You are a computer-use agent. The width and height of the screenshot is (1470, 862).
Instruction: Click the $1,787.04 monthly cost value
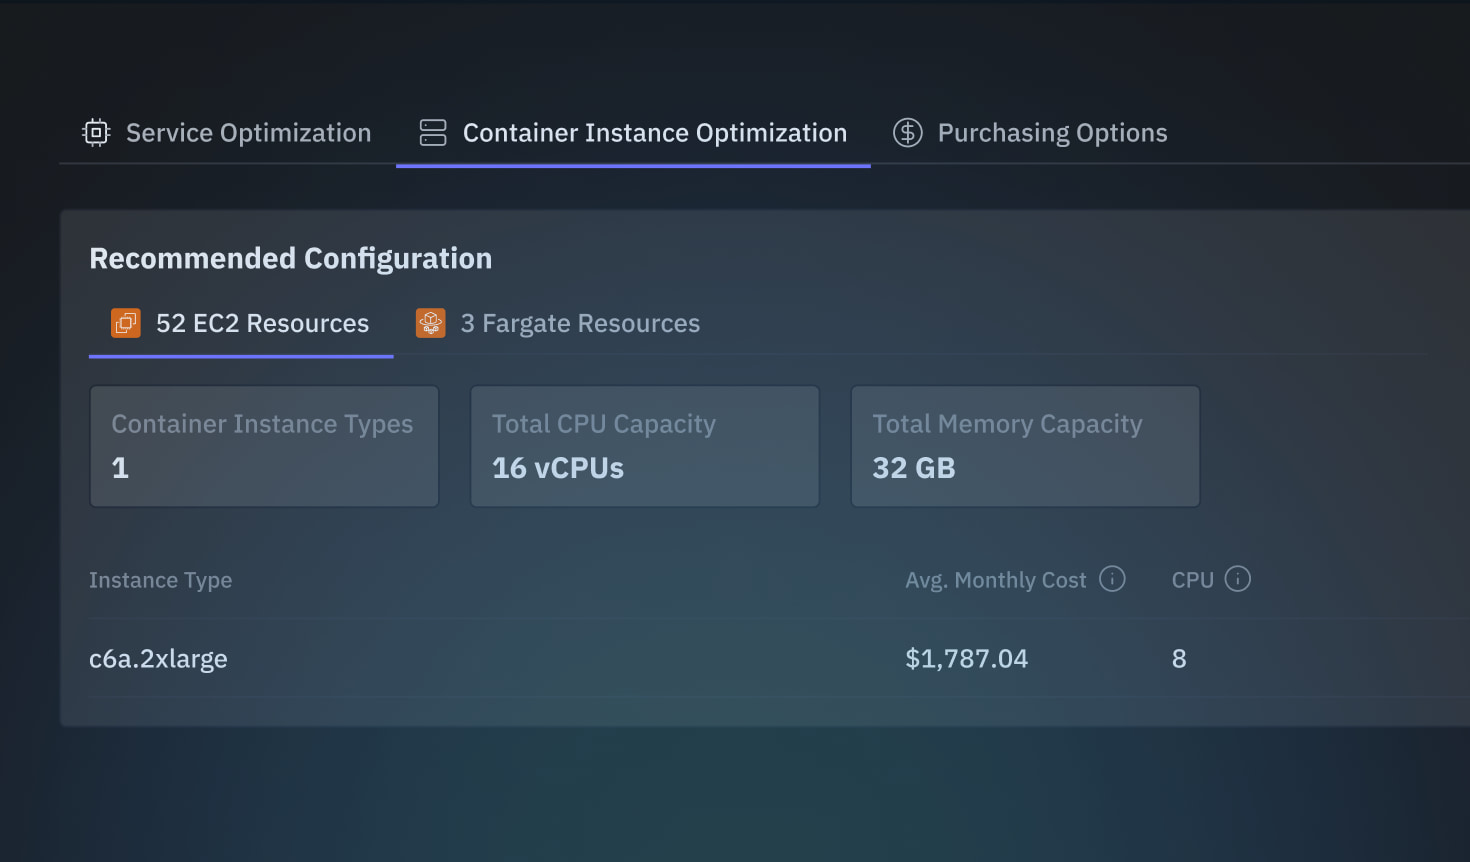(x=966, y=659)
